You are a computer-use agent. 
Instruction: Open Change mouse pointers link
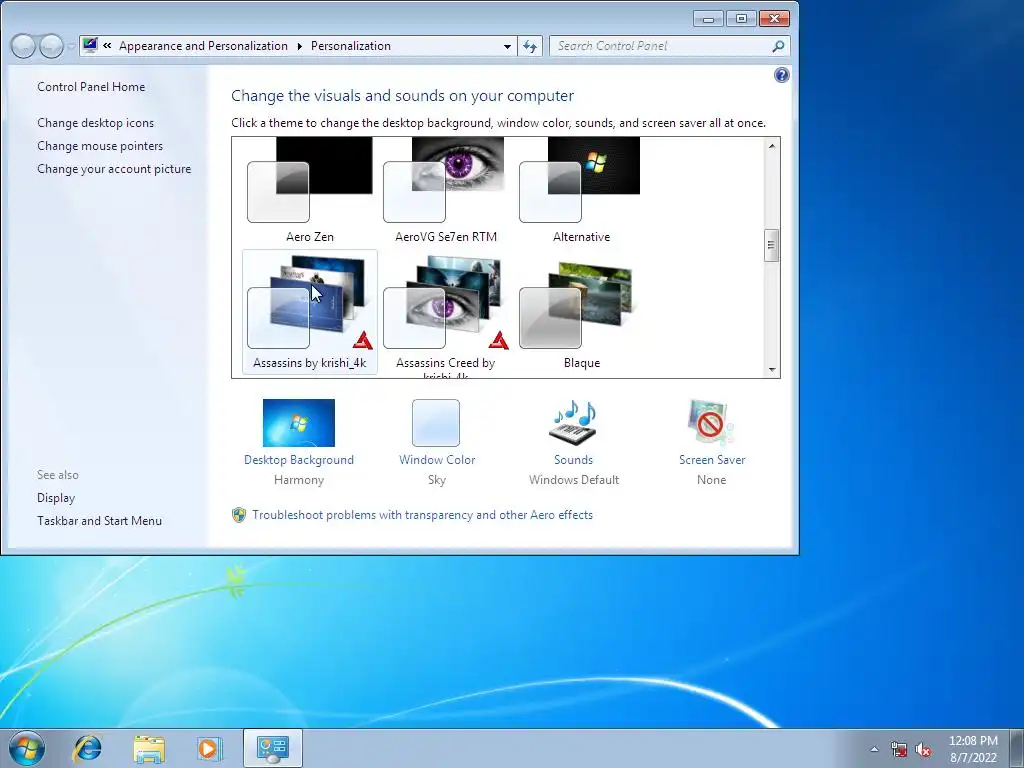[x=100, y=146]
